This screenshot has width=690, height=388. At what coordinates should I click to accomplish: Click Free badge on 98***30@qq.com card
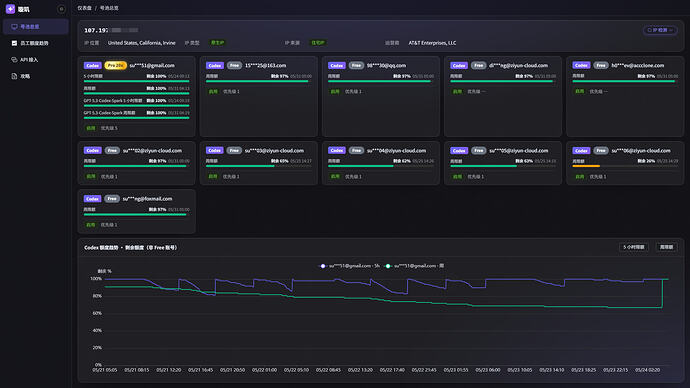coord(356,66)
